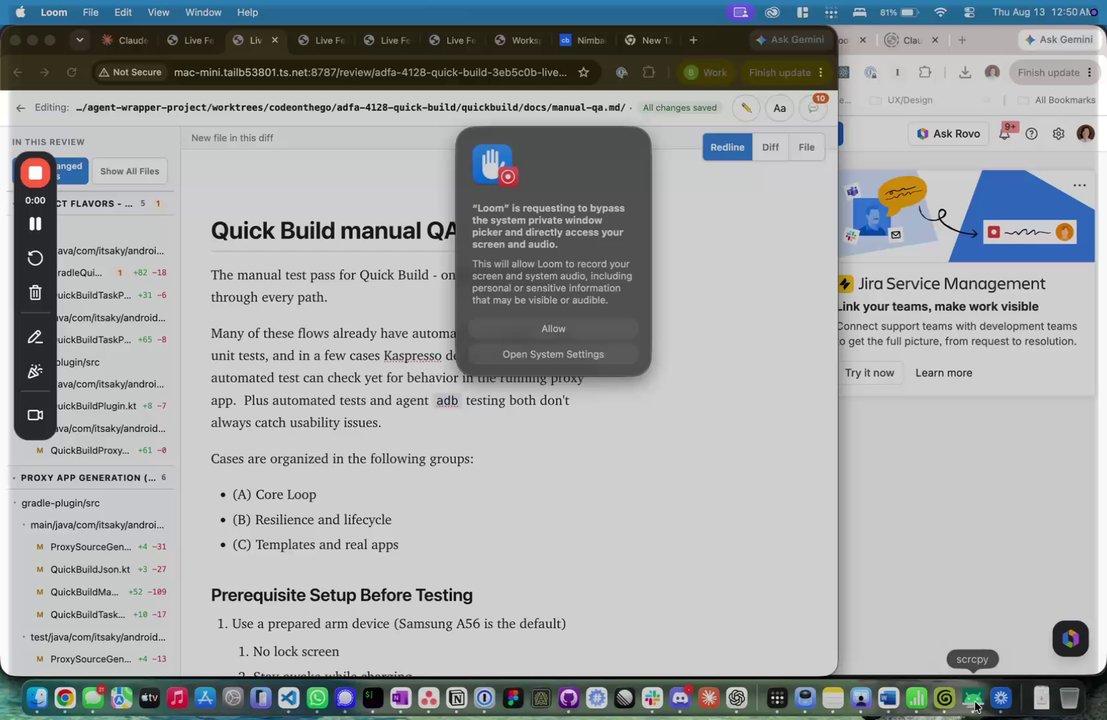Switch to Diff view

point(770,147)
